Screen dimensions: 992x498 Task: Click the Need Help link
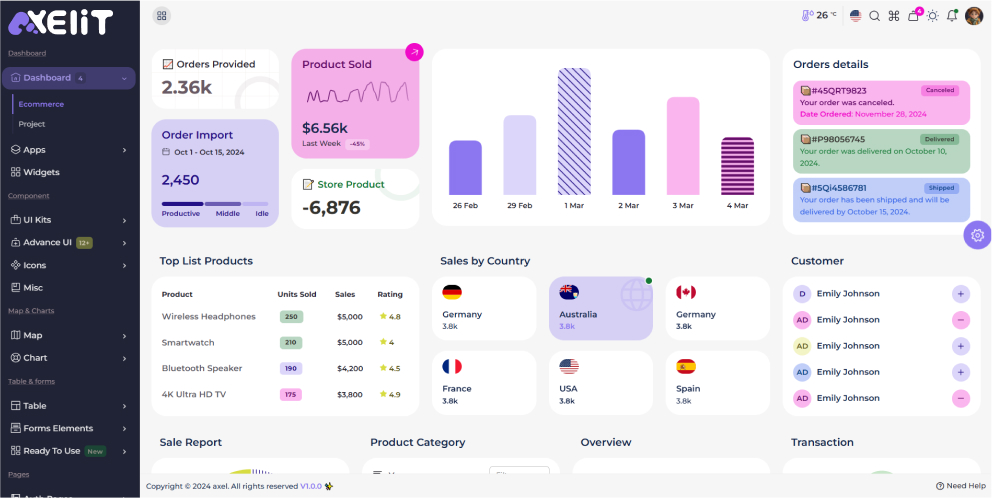point(961,486)
